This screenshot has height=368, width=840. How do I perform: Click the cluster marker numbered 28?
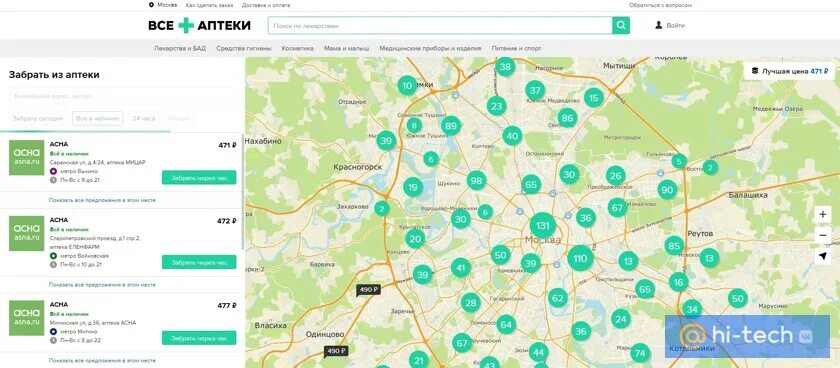(471, 303)
